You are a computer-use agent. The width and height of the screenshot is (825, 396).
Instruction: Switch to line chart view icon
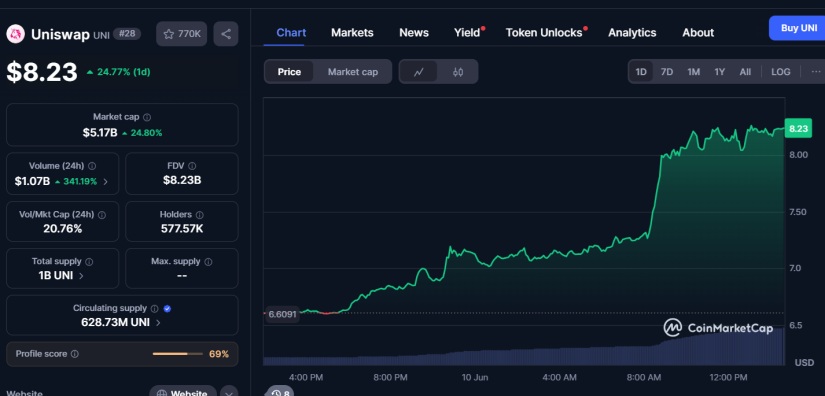(x=418, y=72)
